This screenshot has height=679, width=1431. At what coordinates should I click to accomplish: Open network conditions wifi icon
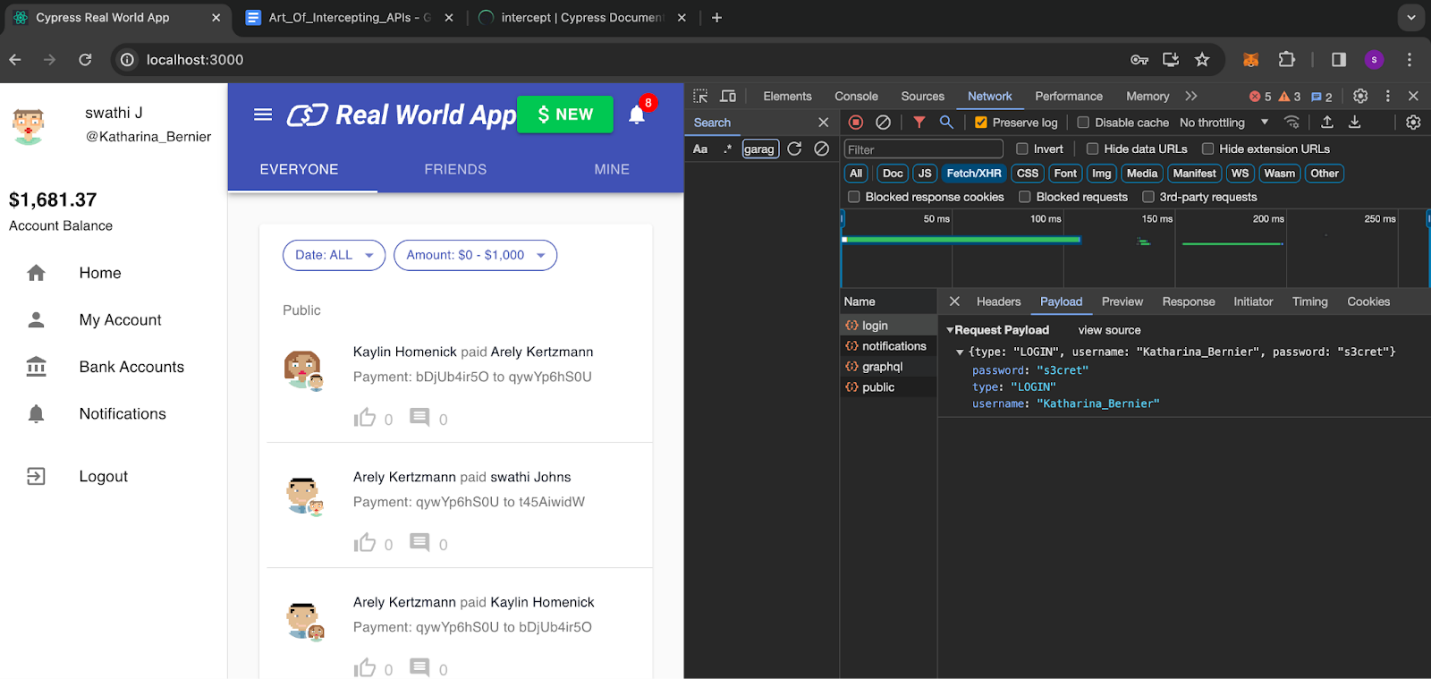click(1292, 122)
